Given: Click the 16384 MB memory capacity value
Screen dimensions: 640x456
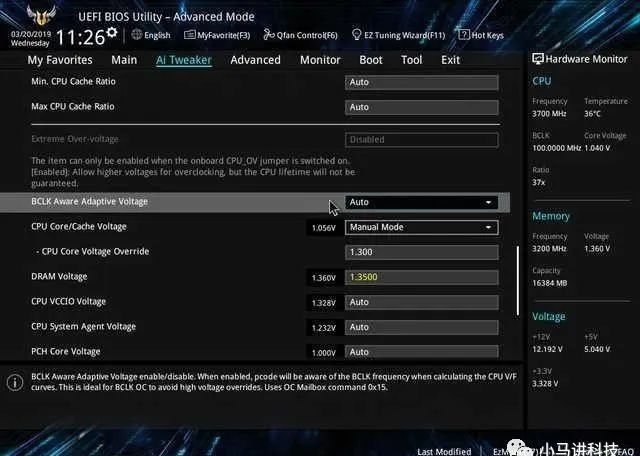Looking at the screenshot, I should pos(549,283).
